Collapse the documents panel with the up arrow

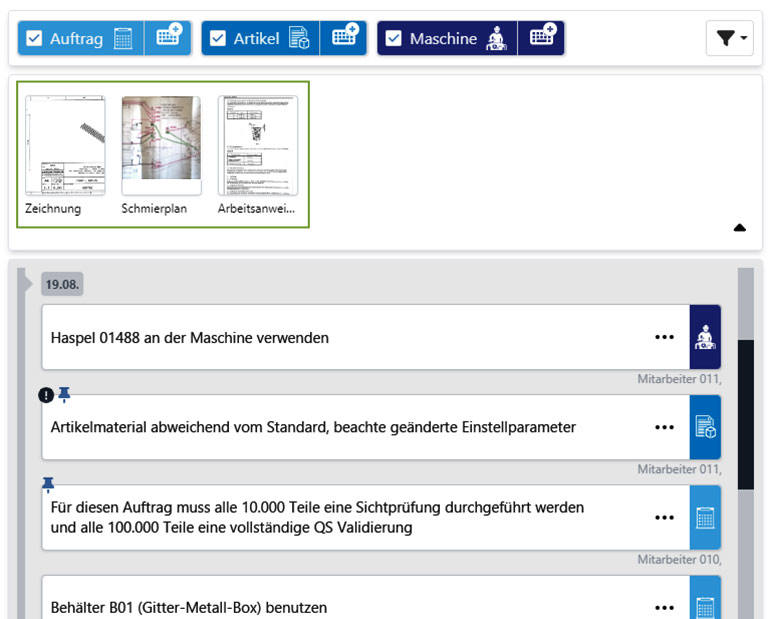coord(739,228)
